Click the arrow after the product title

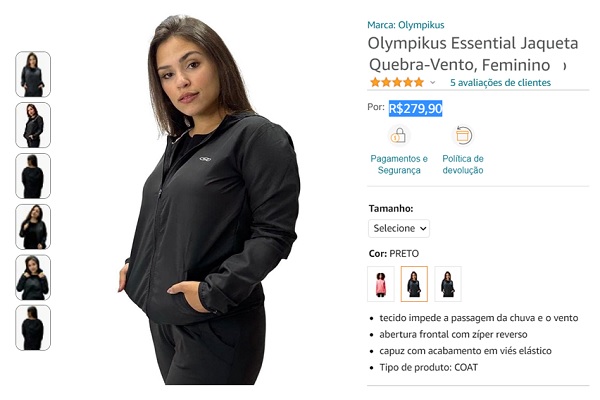click(x=564, y=66)
